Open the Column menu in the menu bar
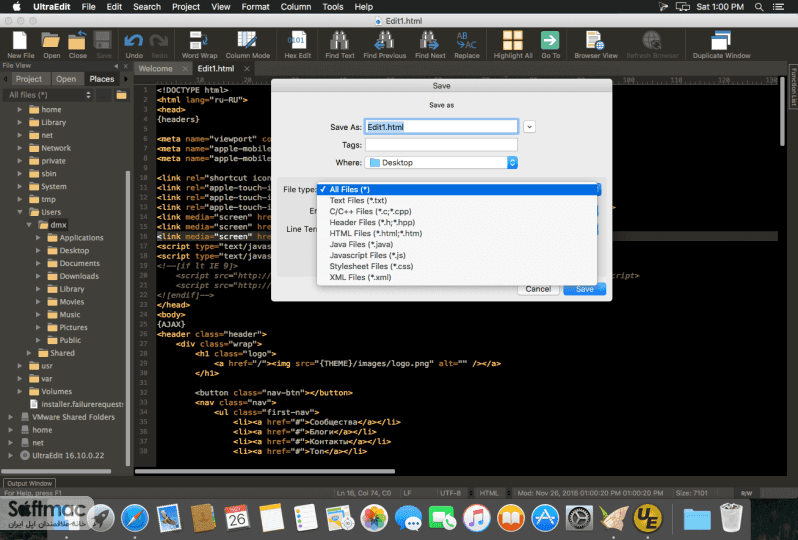The height and width of the screenshot is (540, 798). pyautogui.click(x=296, y=7)
